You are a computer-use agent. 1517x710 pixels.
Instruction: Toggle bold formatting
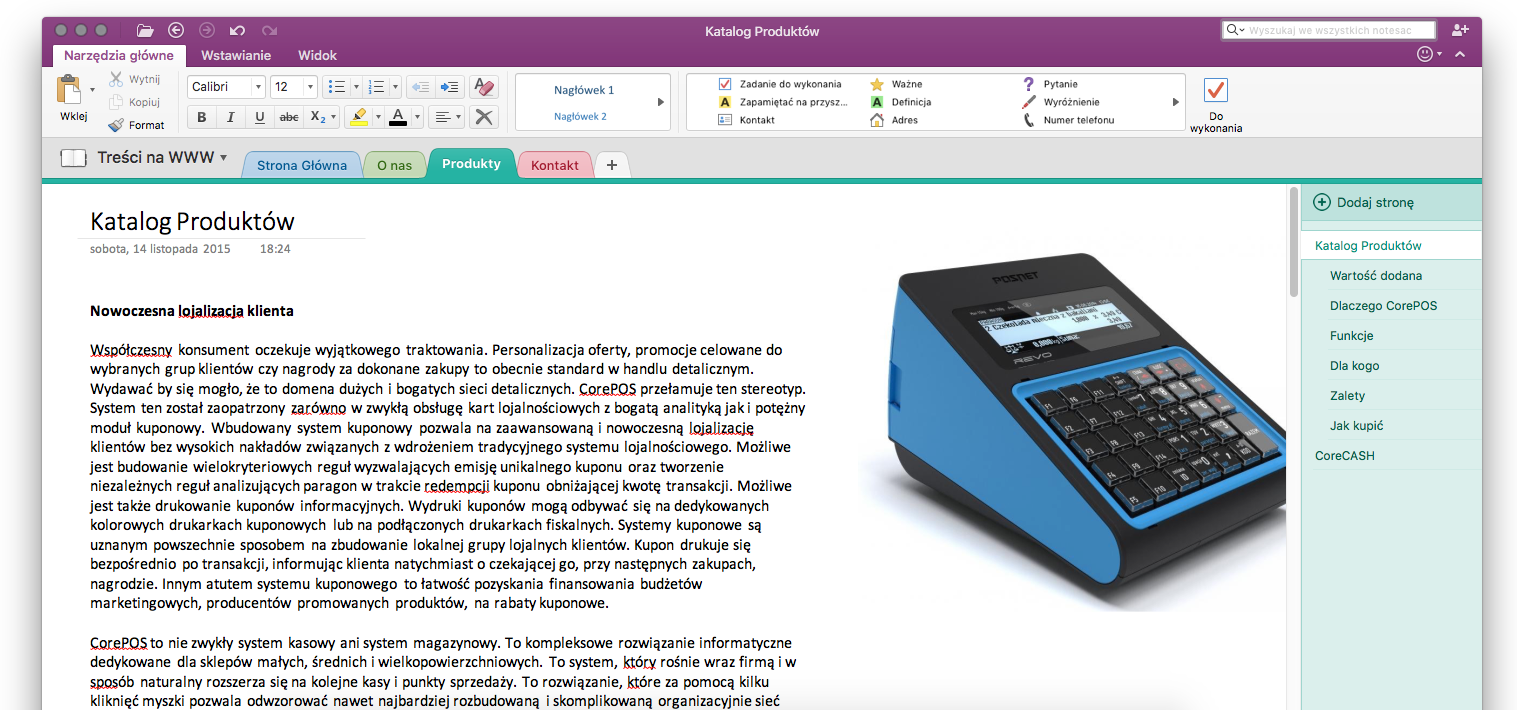tap(202, 117)
